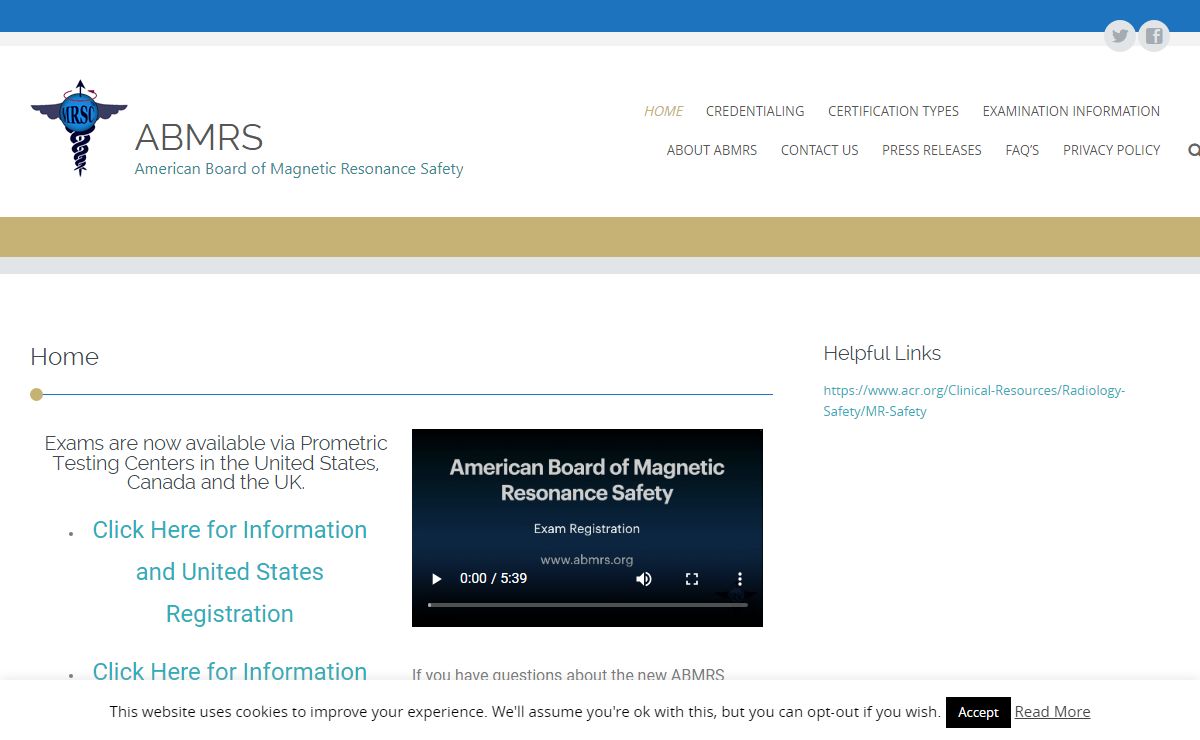The width and height of the screenshot is (1200, 740).
Task: Open United States Registration information link
Action: coord(230,572)
